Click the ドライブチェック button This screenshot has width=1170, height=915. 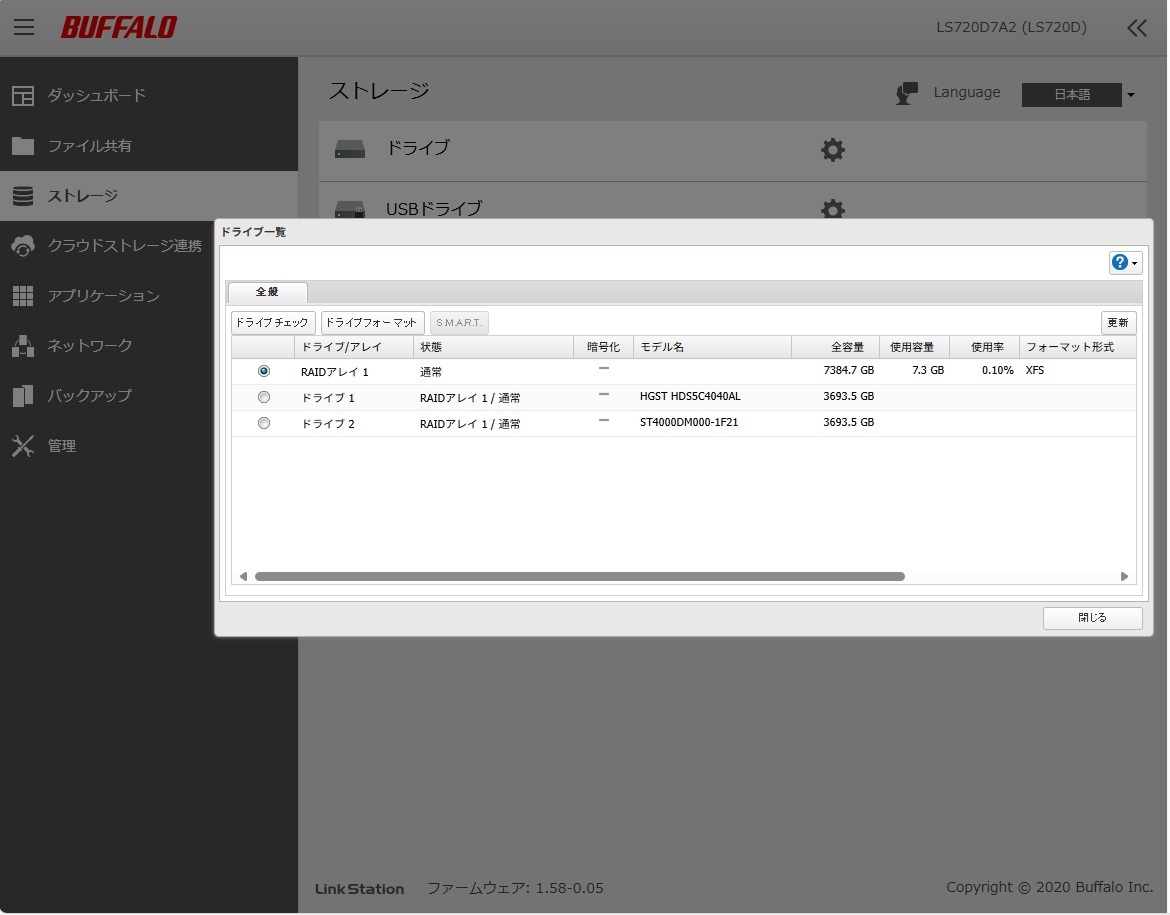tap(273, 323)
